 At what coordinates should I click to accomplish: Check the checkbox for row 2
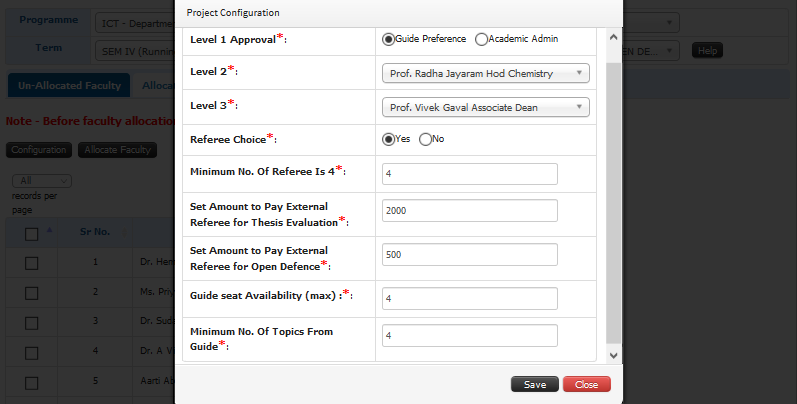pyautogui.click(x=32, y=293)
